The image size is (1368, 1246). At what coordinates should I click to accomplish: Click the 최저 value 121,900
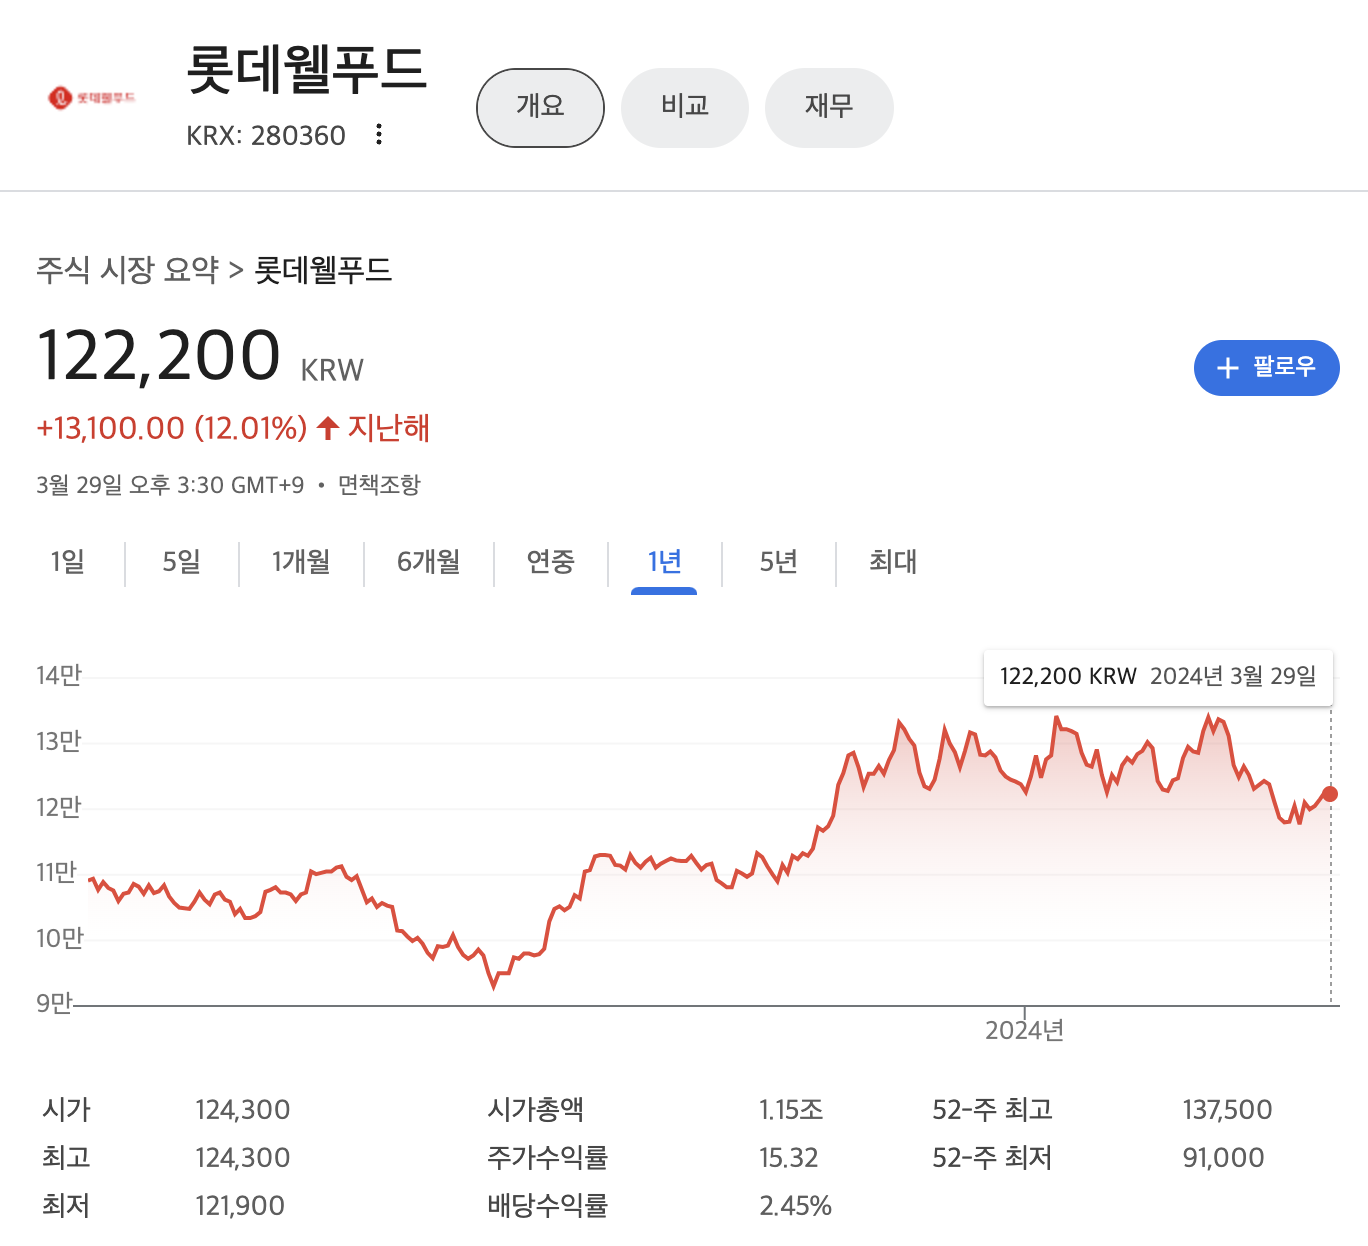(240, 1205)
